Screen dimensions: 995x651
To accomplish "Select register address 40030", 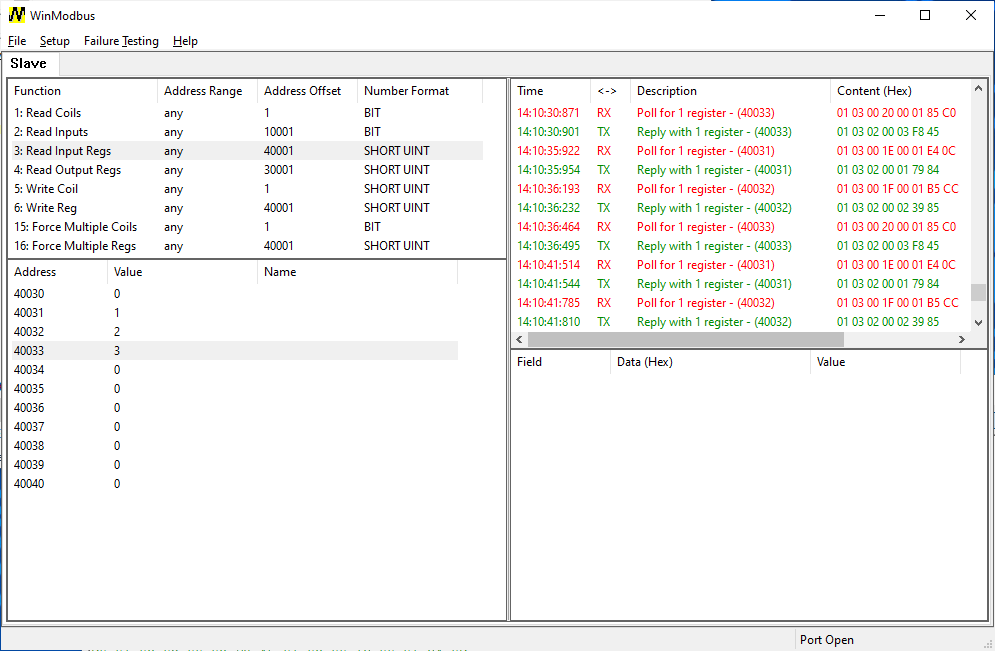I will click(235, 294).
